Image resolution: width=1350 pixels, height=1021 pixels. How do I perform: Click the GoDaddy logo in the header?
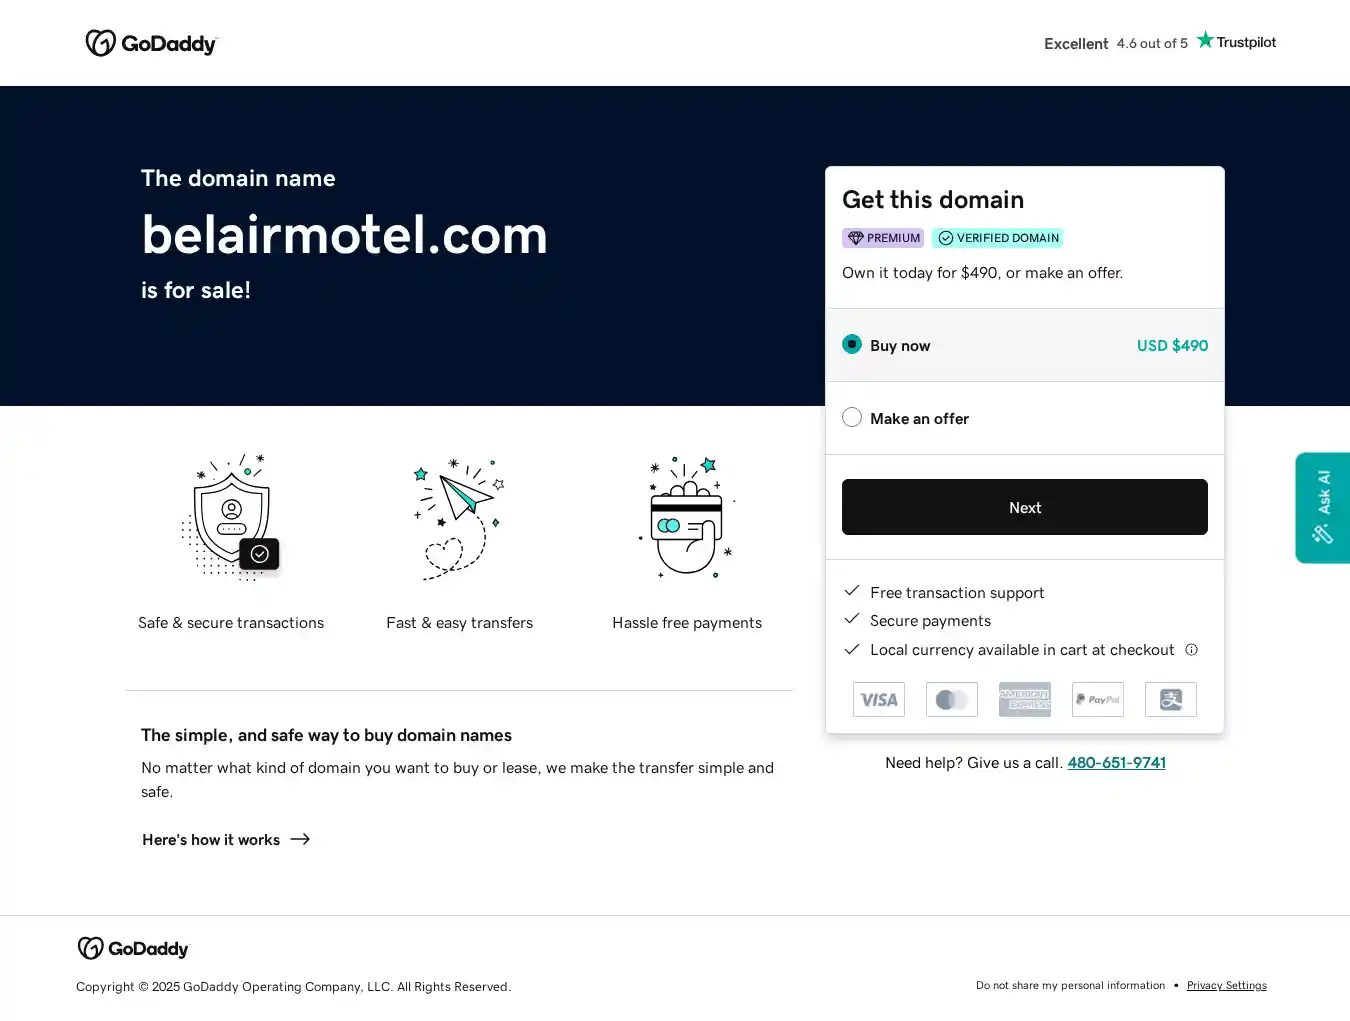(x=151, y=43)
